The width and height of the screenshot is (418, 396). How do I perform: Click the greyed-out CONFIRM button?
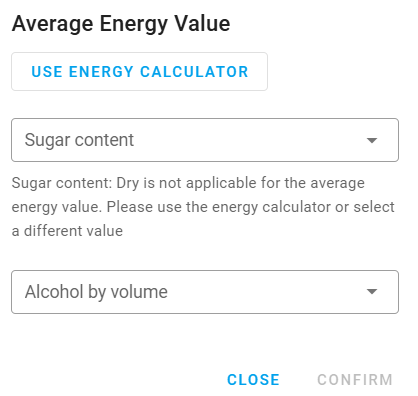pyautogui.click(x=355, y=380)
